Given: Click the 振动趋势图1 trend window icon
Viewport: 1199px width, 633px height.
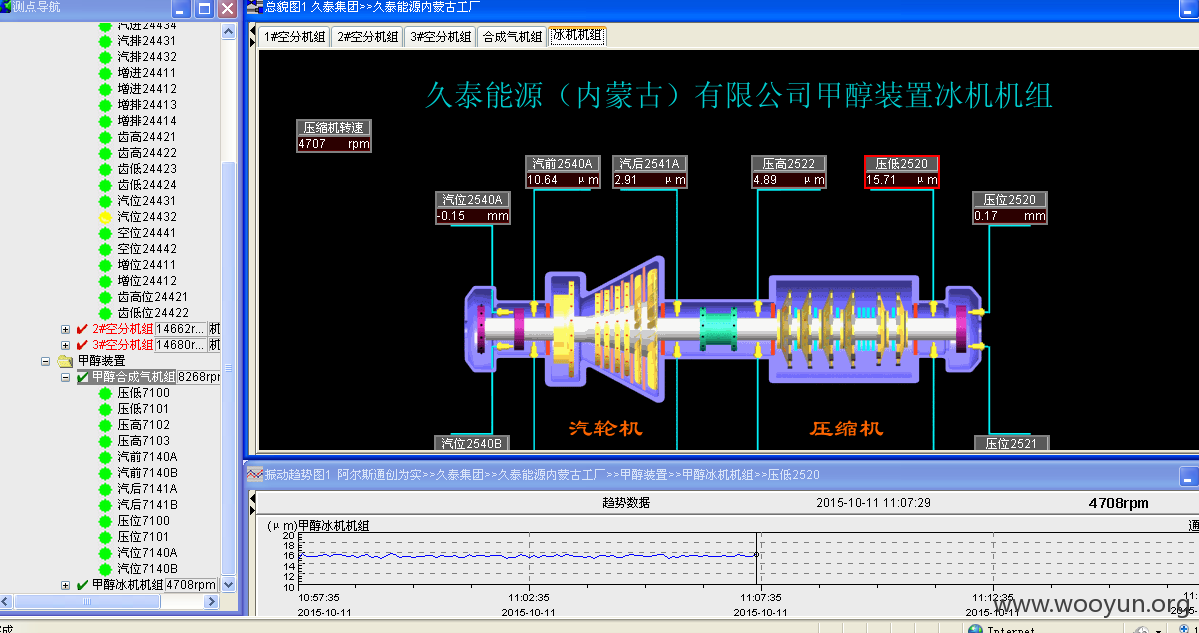Looking at the screenshot, I should point(255,475).
